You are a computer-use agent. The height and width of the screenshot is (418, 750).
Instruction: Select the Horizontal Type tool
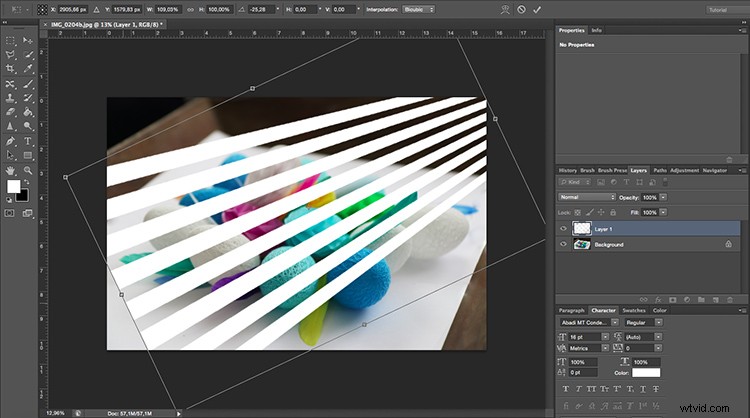(28, 142)
